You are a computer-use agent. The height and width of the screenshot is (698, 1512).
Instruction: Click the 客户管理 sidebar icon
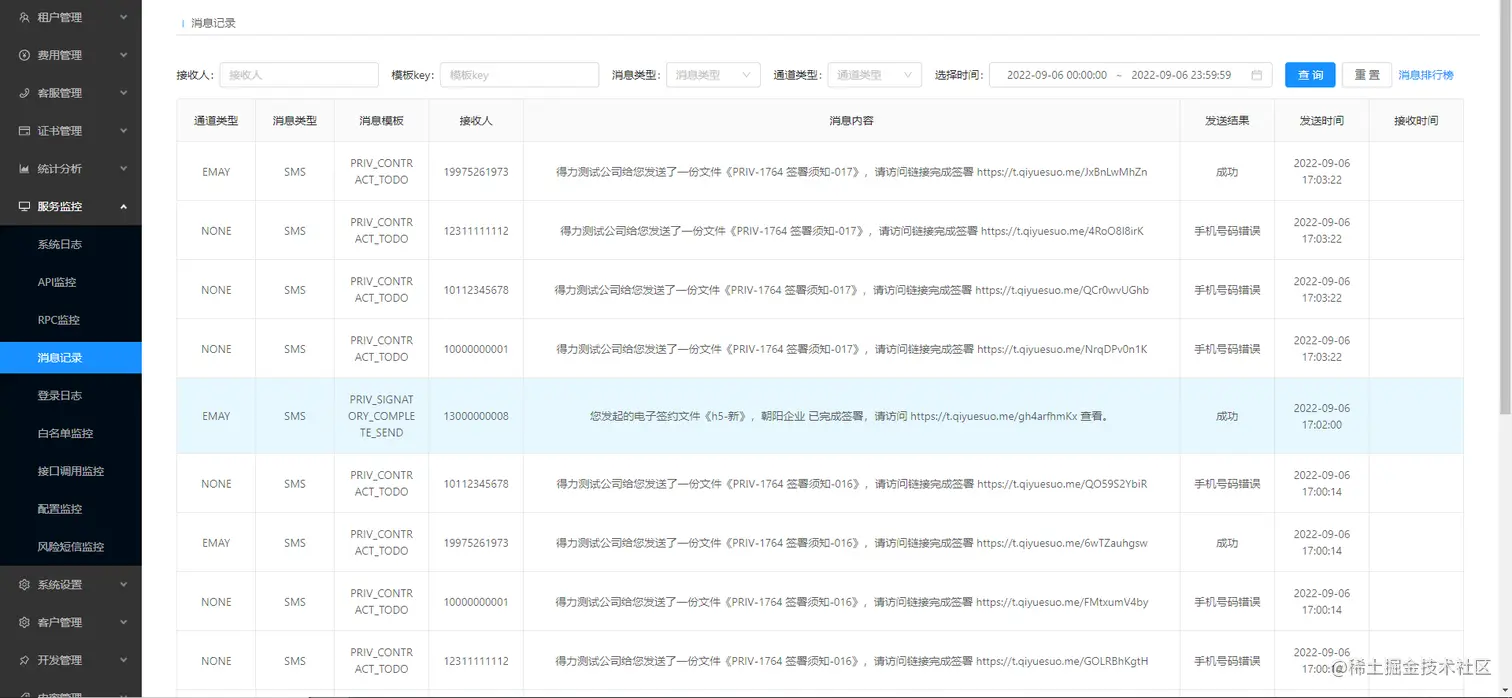coord(24,623)
